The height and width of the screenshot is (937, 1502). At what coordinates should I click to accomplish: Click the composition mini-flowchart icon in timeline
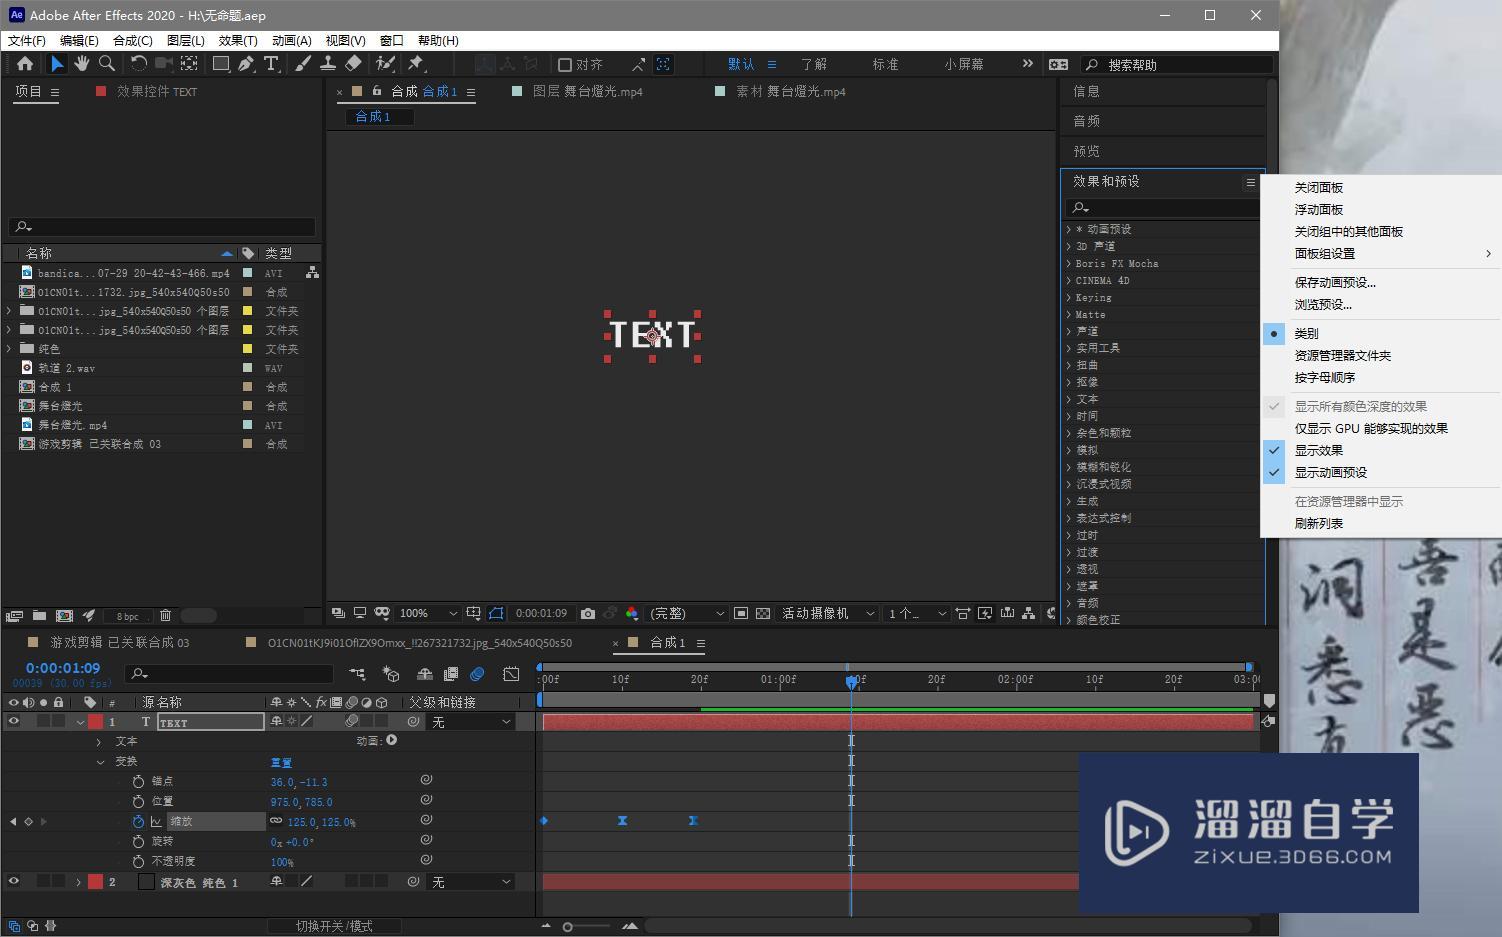(357, 674)
